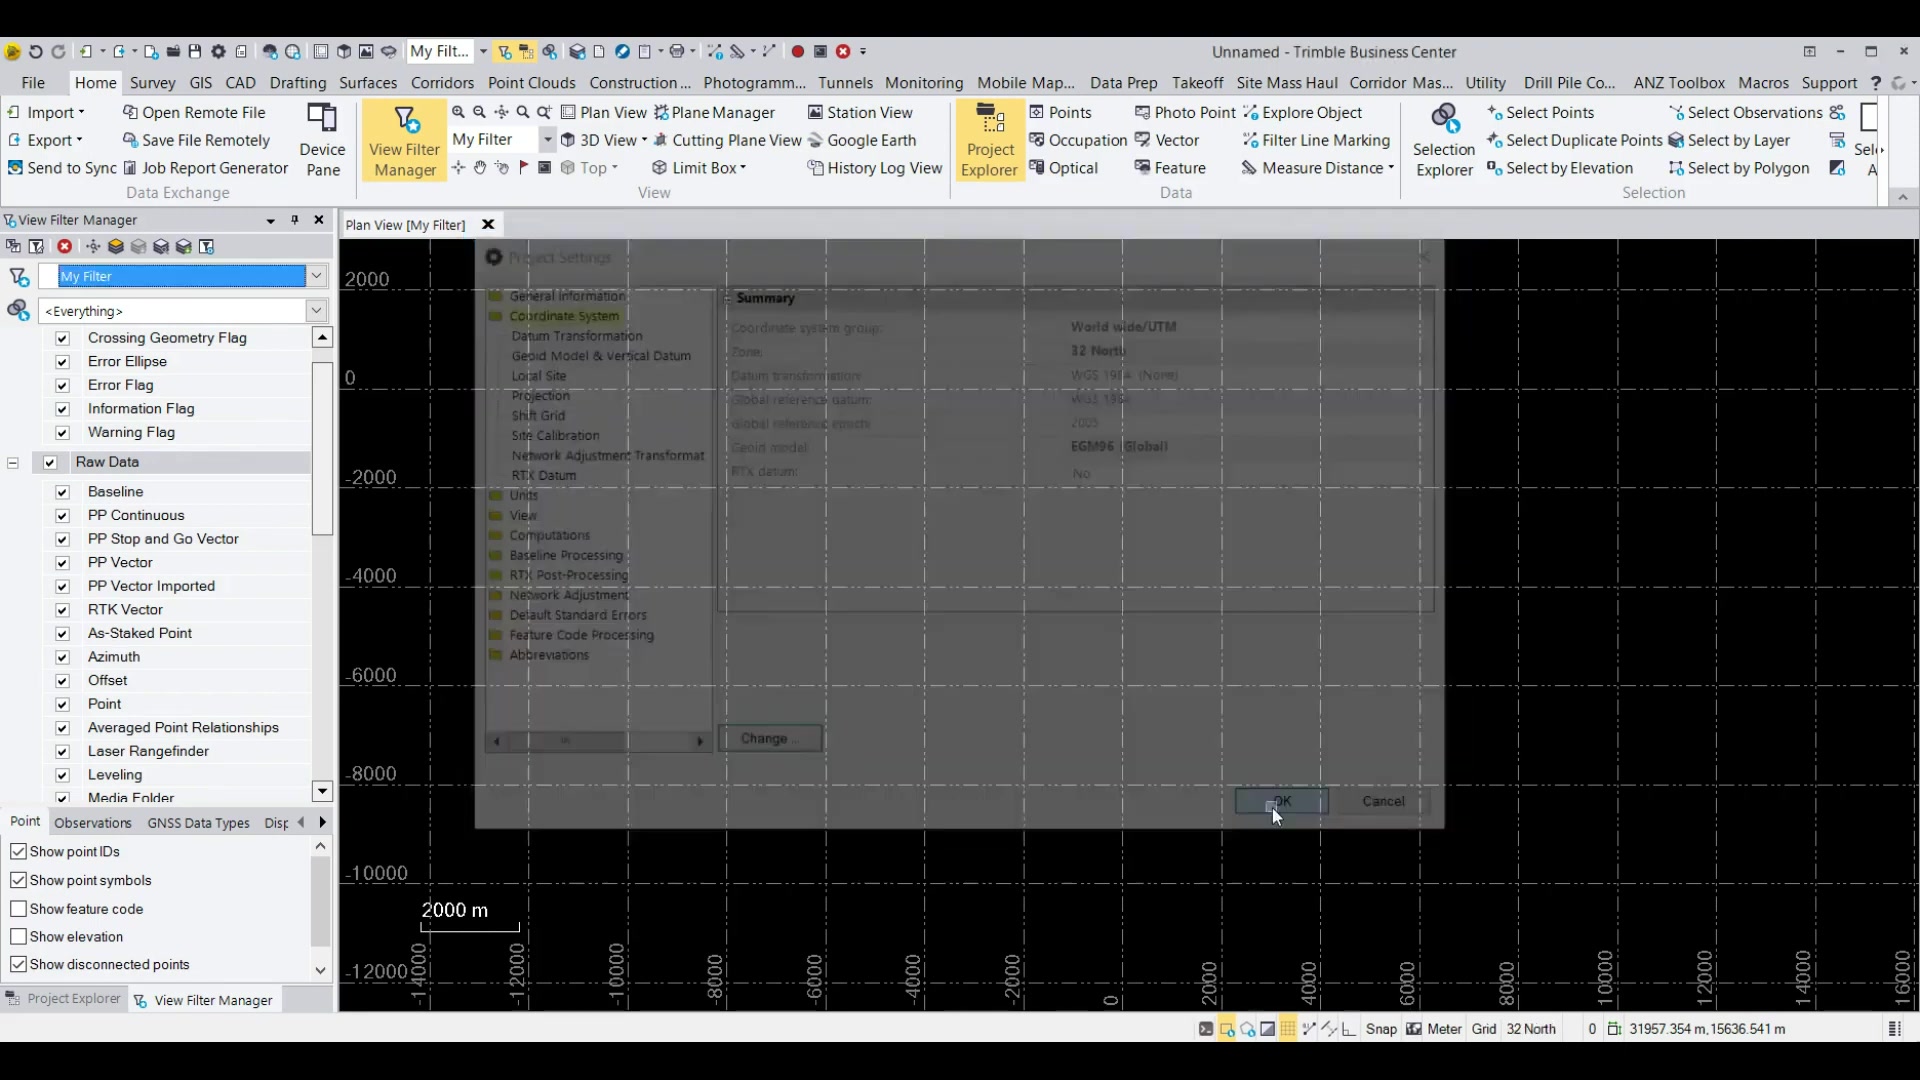Screen dimensions: 1920x1080
Task: Select Coordinate System in Project Settings tree
Action: click(x=563, y=317)
